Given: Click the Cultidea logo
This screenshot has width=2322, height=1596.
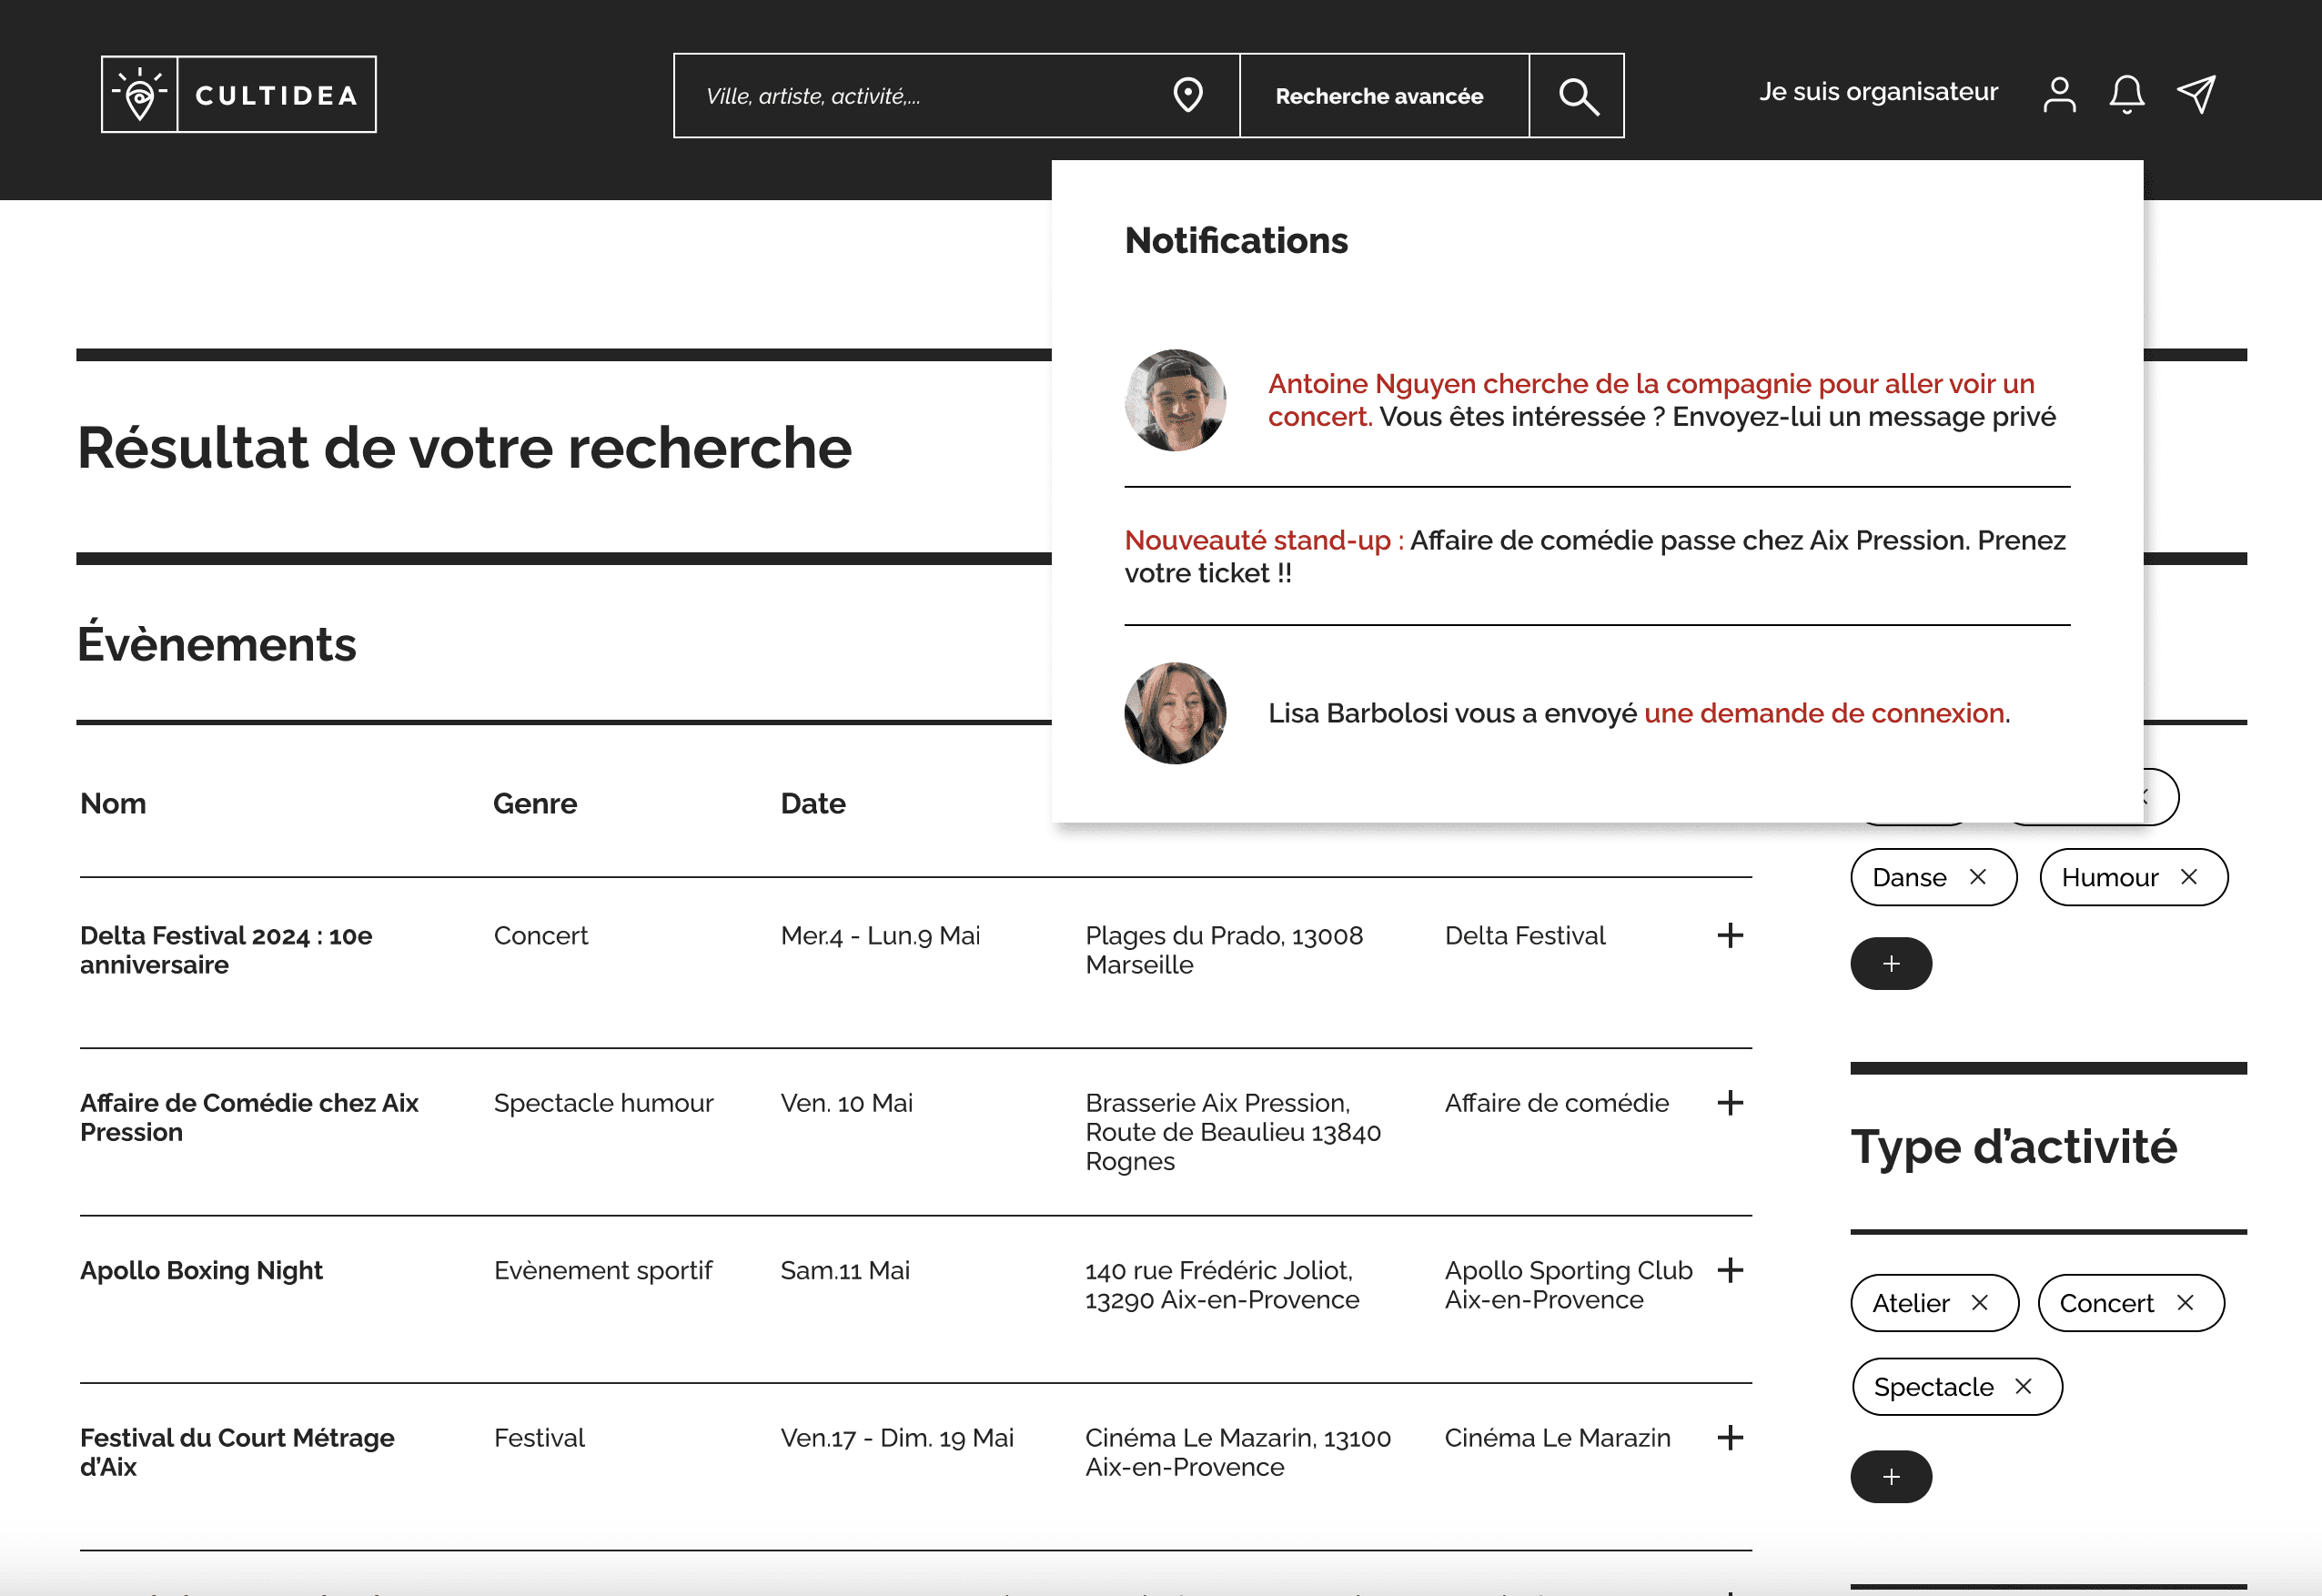Looking at the screenshot, I should (238, 94).
